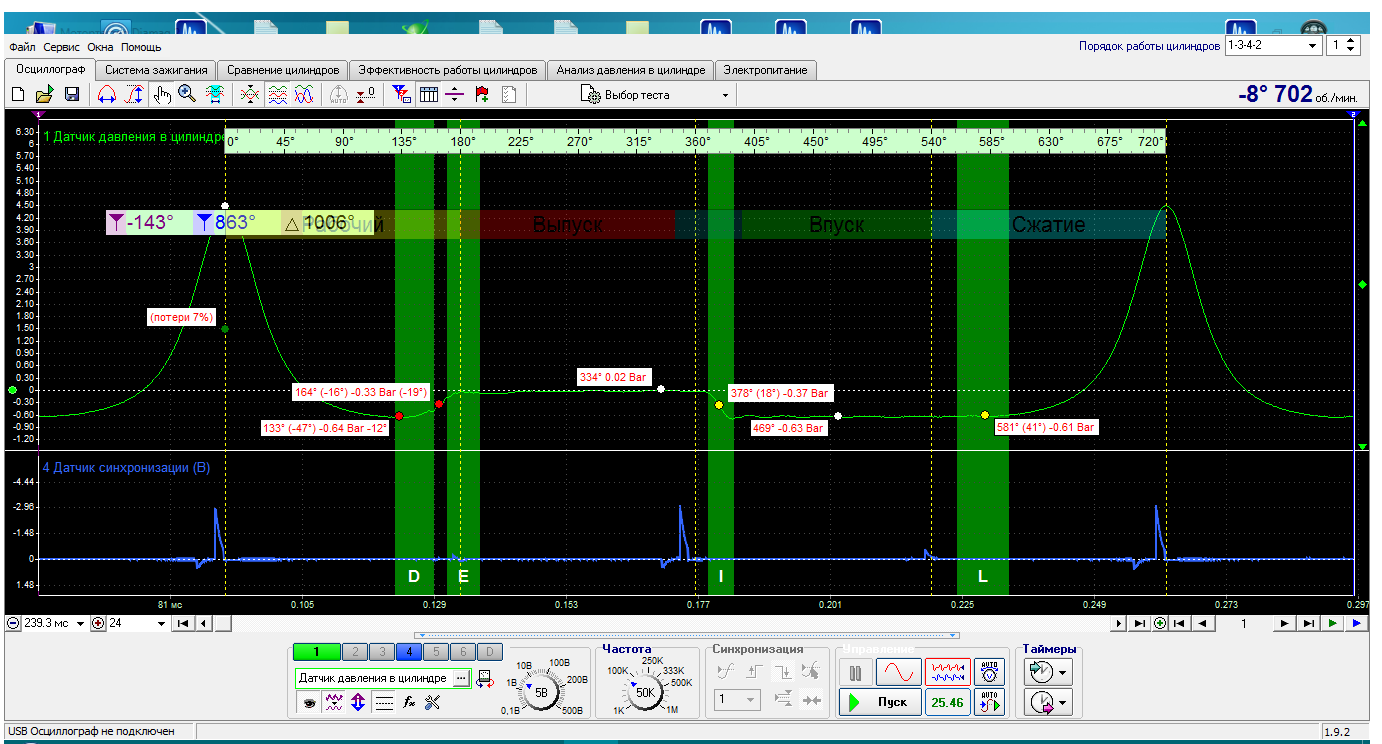This screenshot has width=1382, height=744.
Task: Open the Файл menu
Action: pos(22,47)
